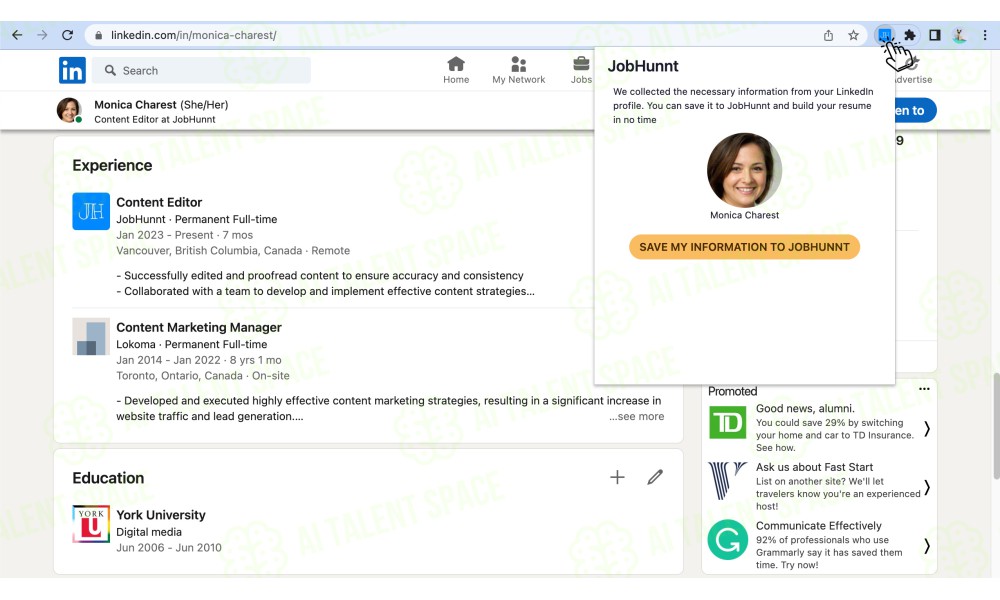Click the 'Jan 2023 - Present · 7 mos' text
Viewport: 1000px width, 600px height.
point(184,235)
